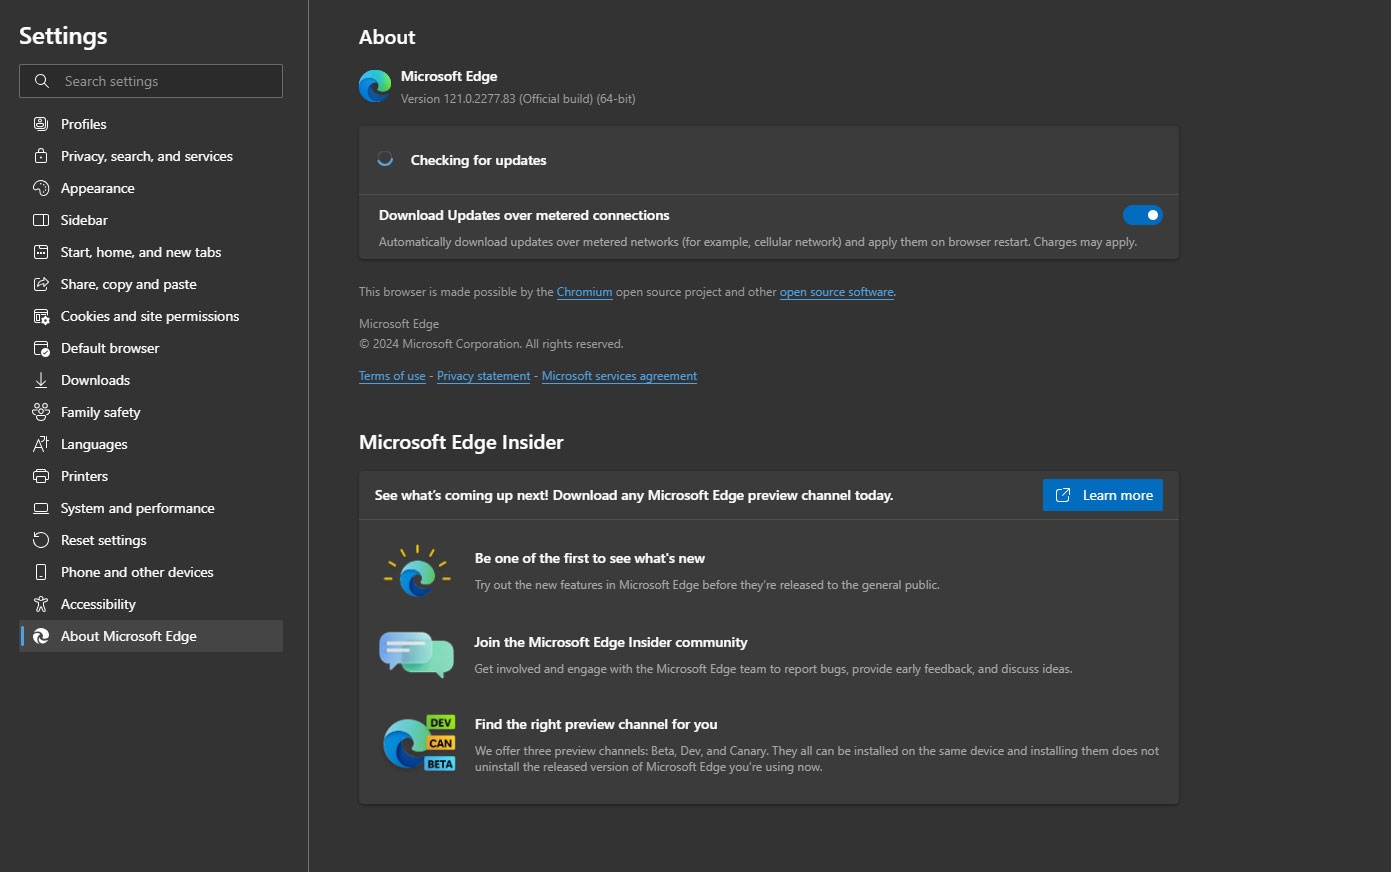Click the Search settings input field

click(x=150, y=81)
